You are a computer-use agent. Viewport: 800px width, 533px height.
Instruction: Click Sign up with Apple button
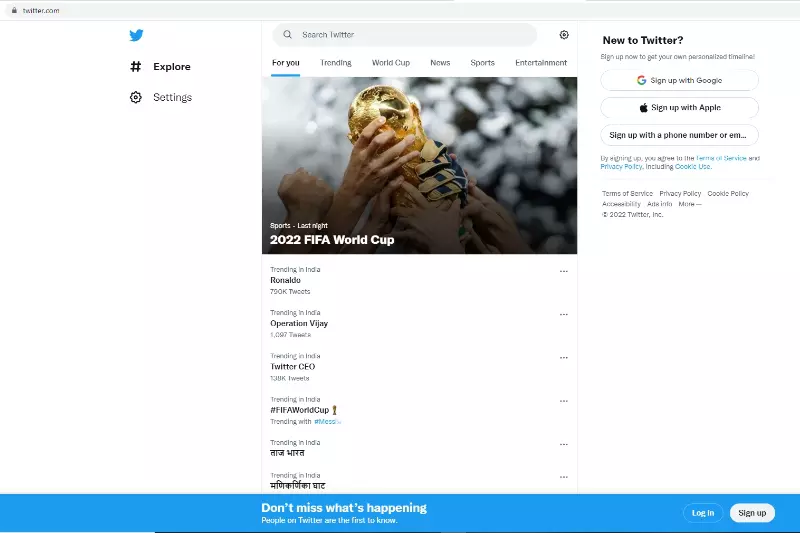[x=680, y=108]
